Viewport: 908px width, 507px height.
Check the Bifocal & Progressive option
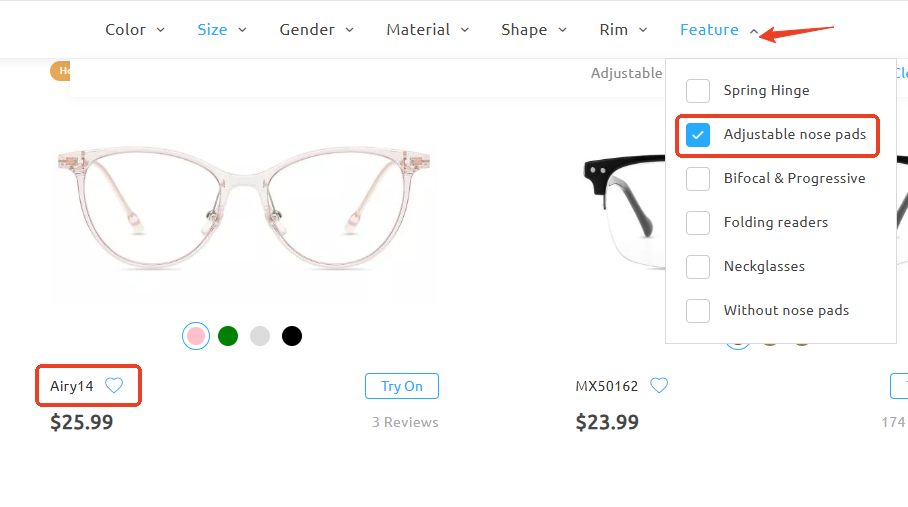pyautogui.click(x=698, y=179)
